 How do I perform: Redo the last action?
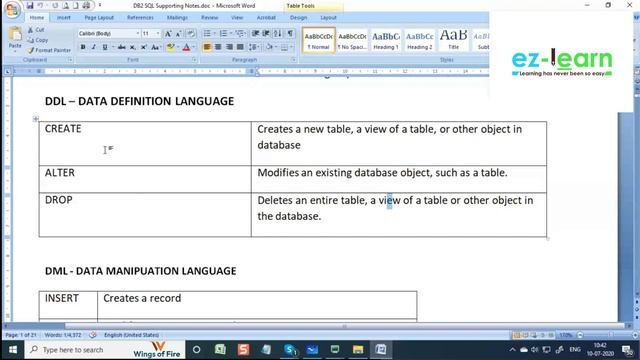[x=55, y=6]
